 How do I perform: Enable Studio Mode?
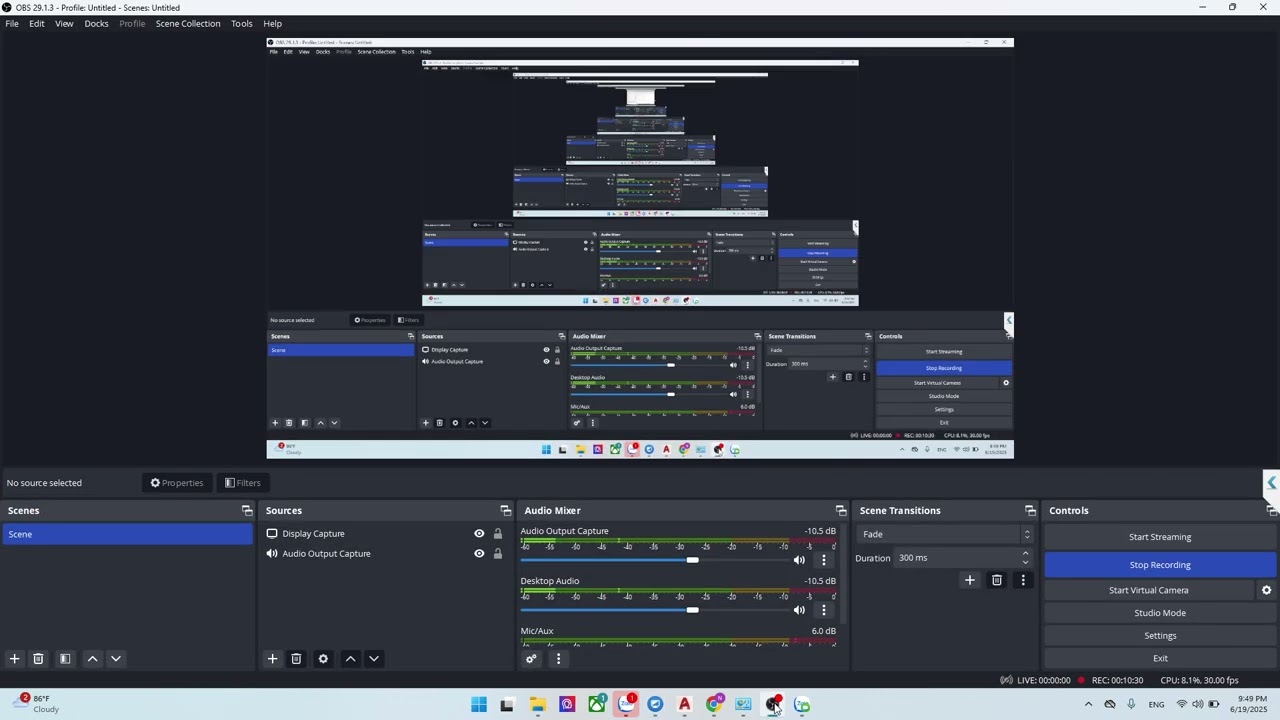pos(1160,613)
